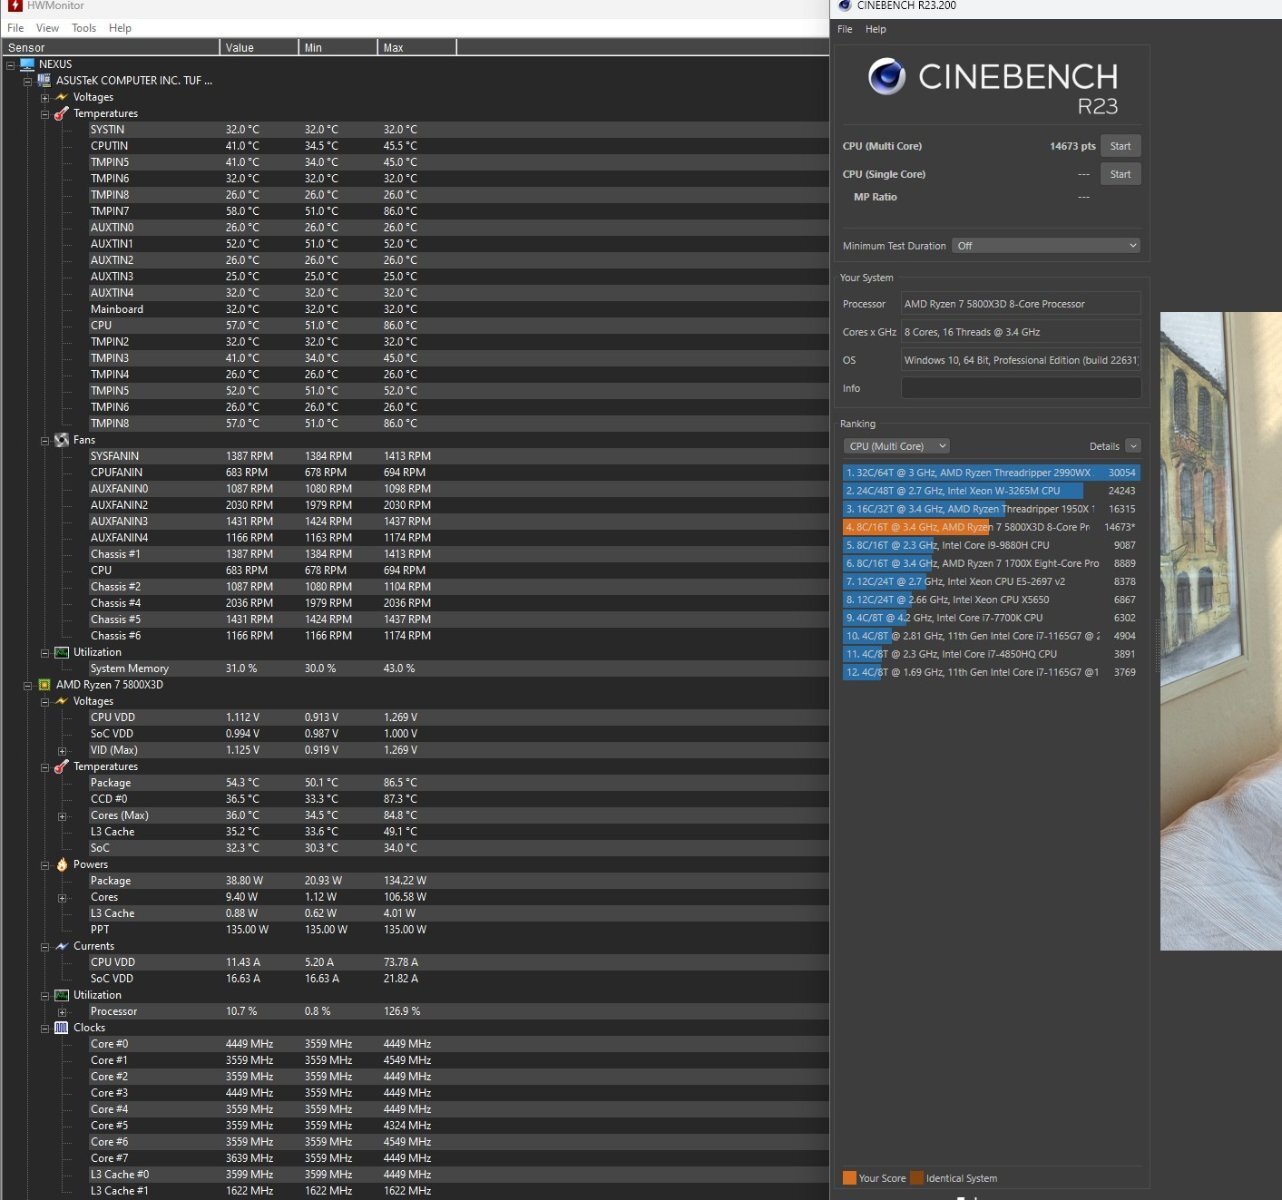This screenshot has width=1282, height=1200.
Task: Click the Powers flame icon
Action: [x=61, y=864]
